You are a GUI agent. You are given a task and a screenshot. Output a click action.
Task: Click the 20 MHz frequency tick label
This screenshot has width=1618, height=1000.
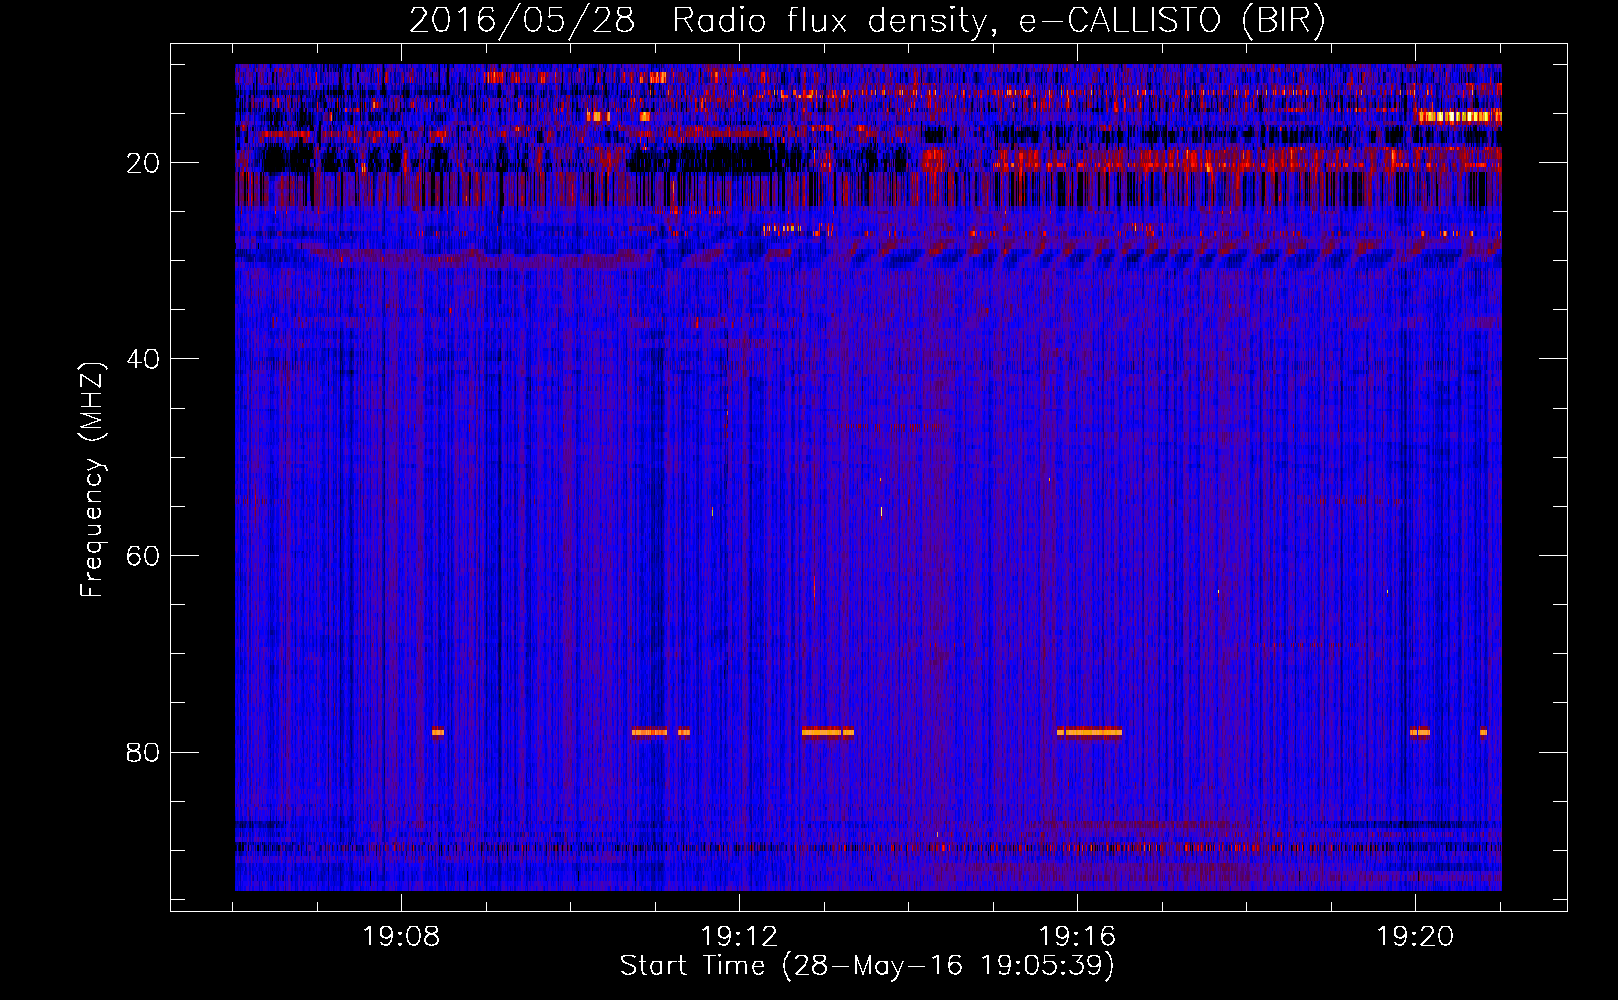coord(143,163)
